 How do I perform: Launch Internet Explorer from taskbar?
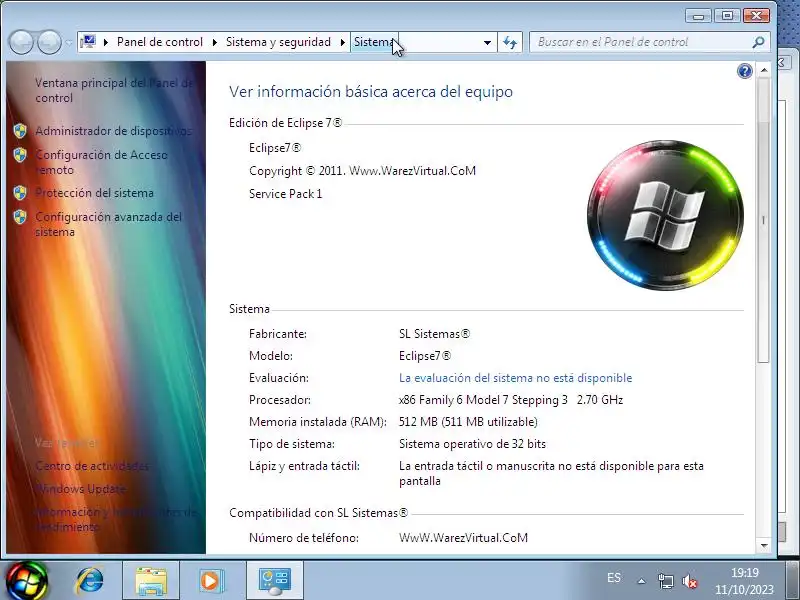[x=90, y=581]
